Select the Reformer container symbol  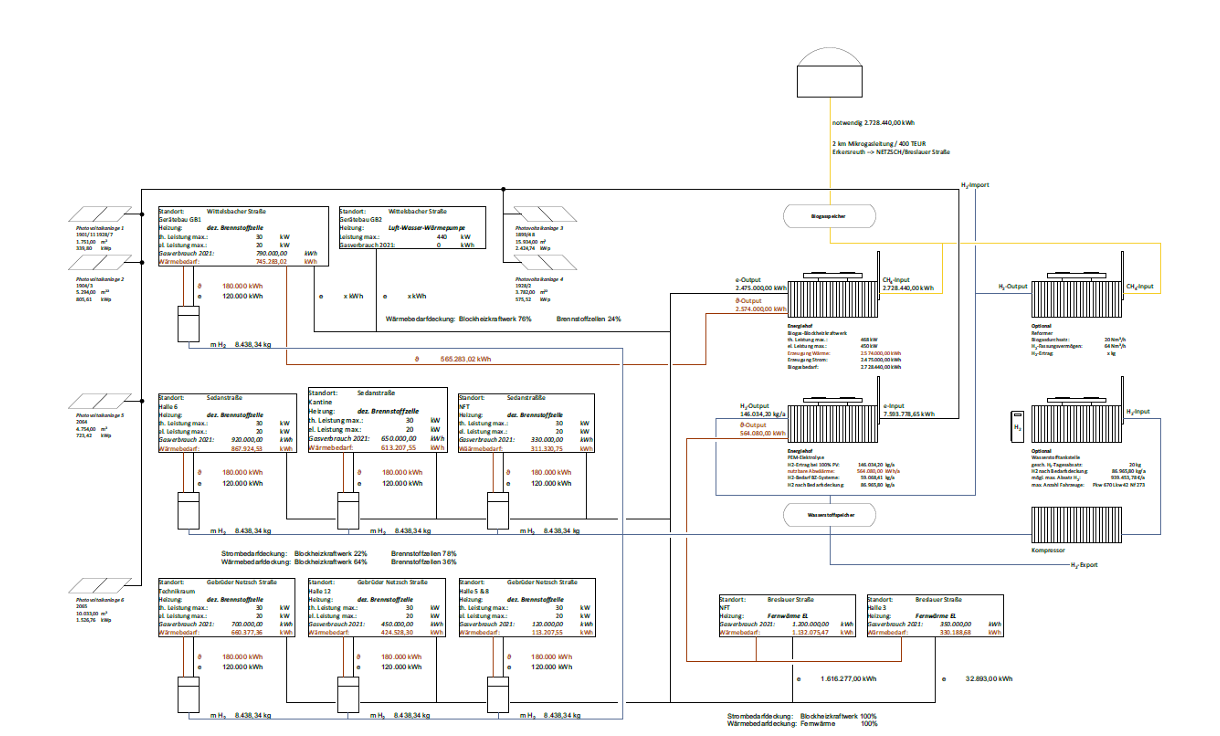coord(1075,297)
